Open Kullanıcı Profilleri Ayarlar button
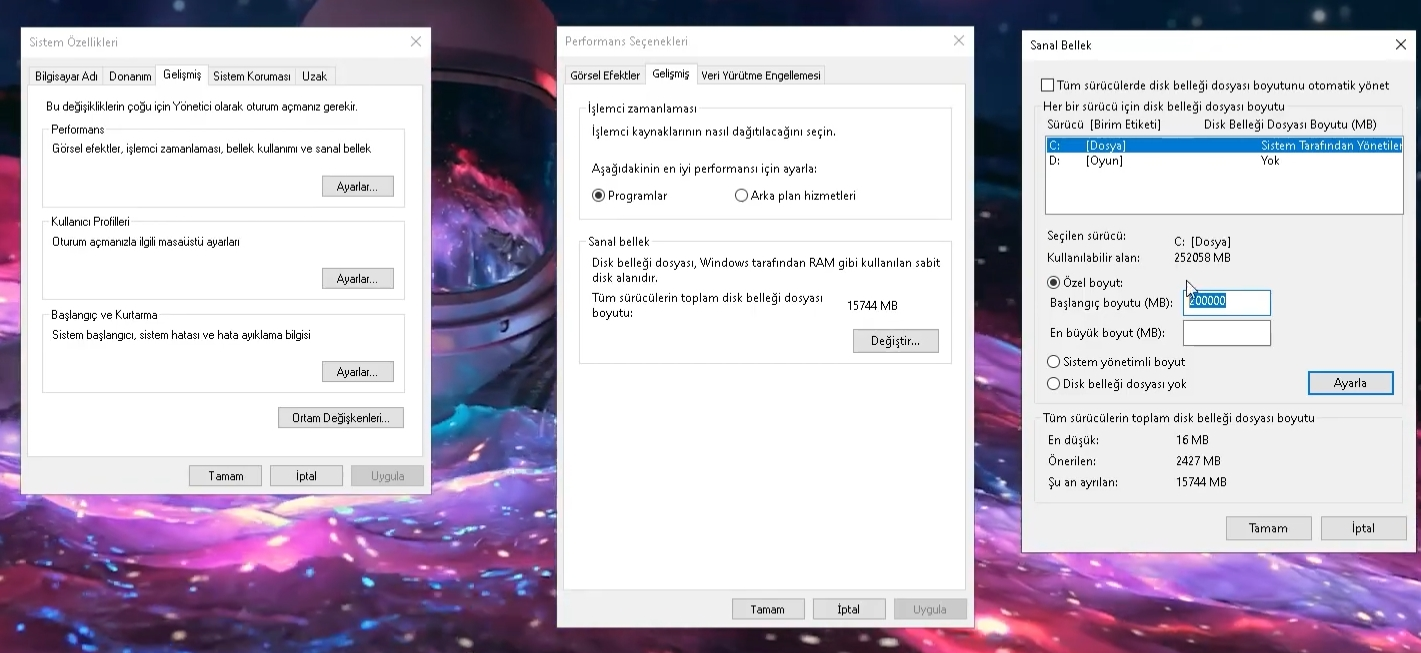The image size is (1421, 653). point(357,279)
